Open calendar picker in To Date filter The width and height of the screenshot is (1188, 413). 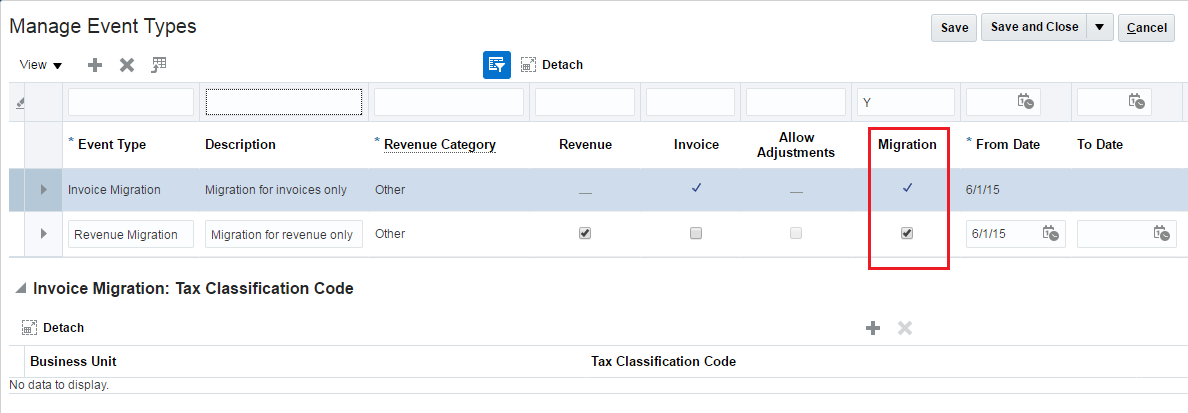(1136, 101)
